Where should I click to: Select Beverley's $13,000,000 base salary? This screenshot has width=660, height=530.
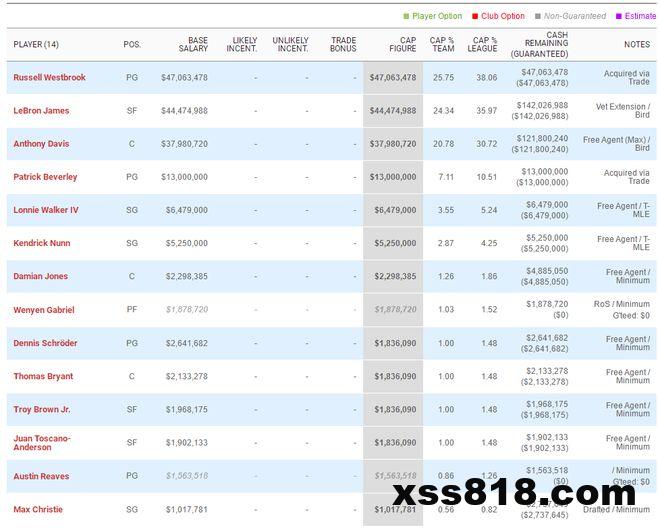[x=184, y=177]
